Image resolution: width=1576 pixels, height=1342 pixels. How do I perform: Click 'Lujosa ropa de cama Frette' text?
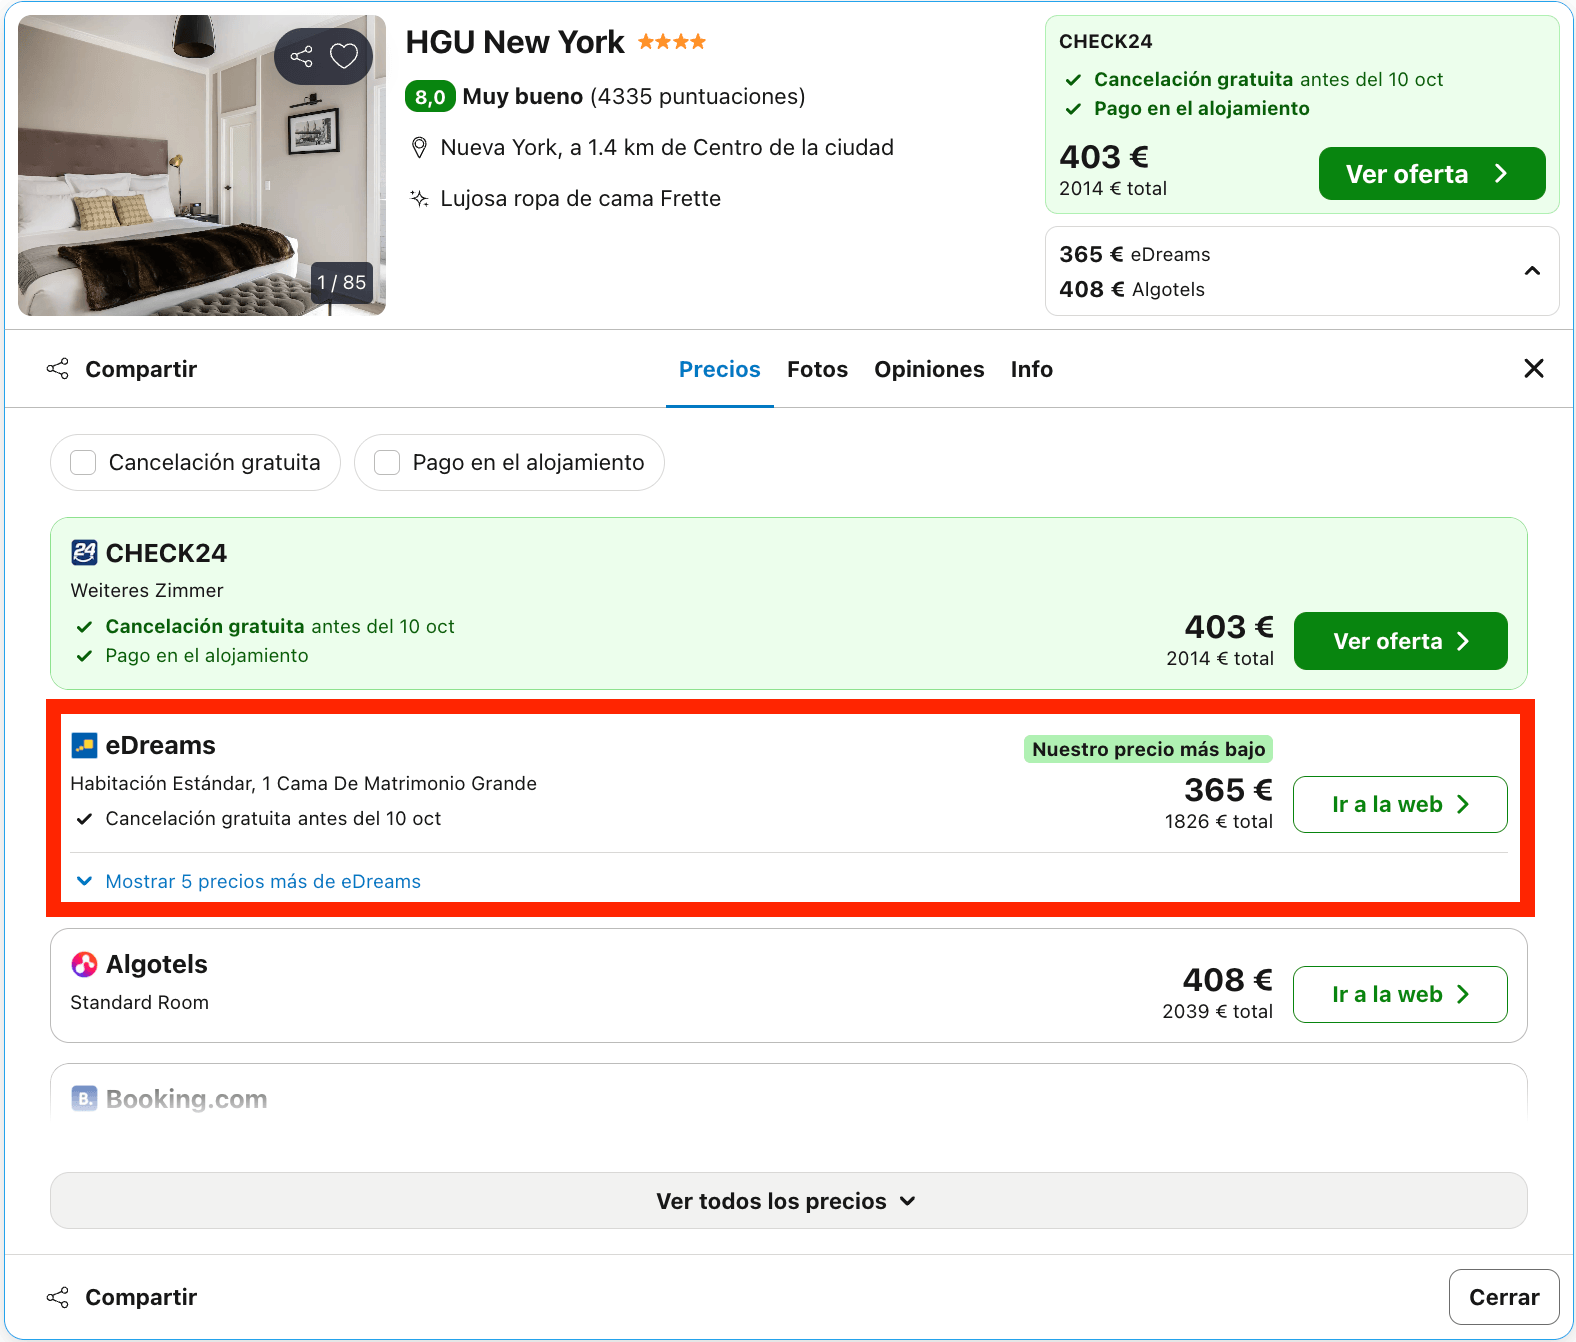pos(581,198)
